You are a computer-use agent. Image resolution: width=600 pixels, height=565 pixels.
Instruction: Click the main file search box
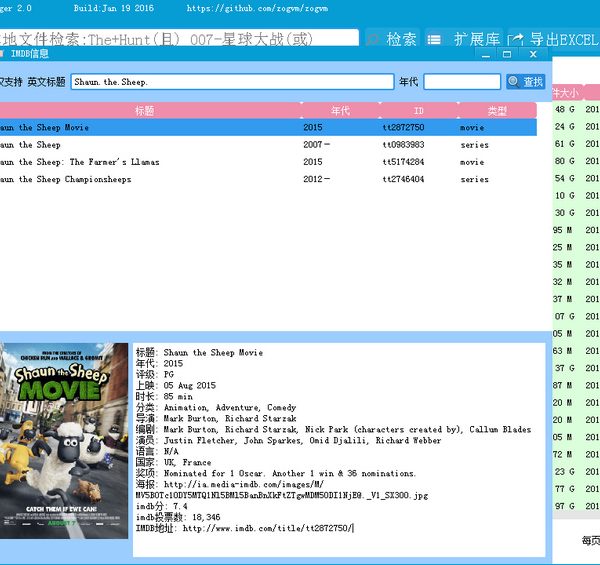(178, 39)
